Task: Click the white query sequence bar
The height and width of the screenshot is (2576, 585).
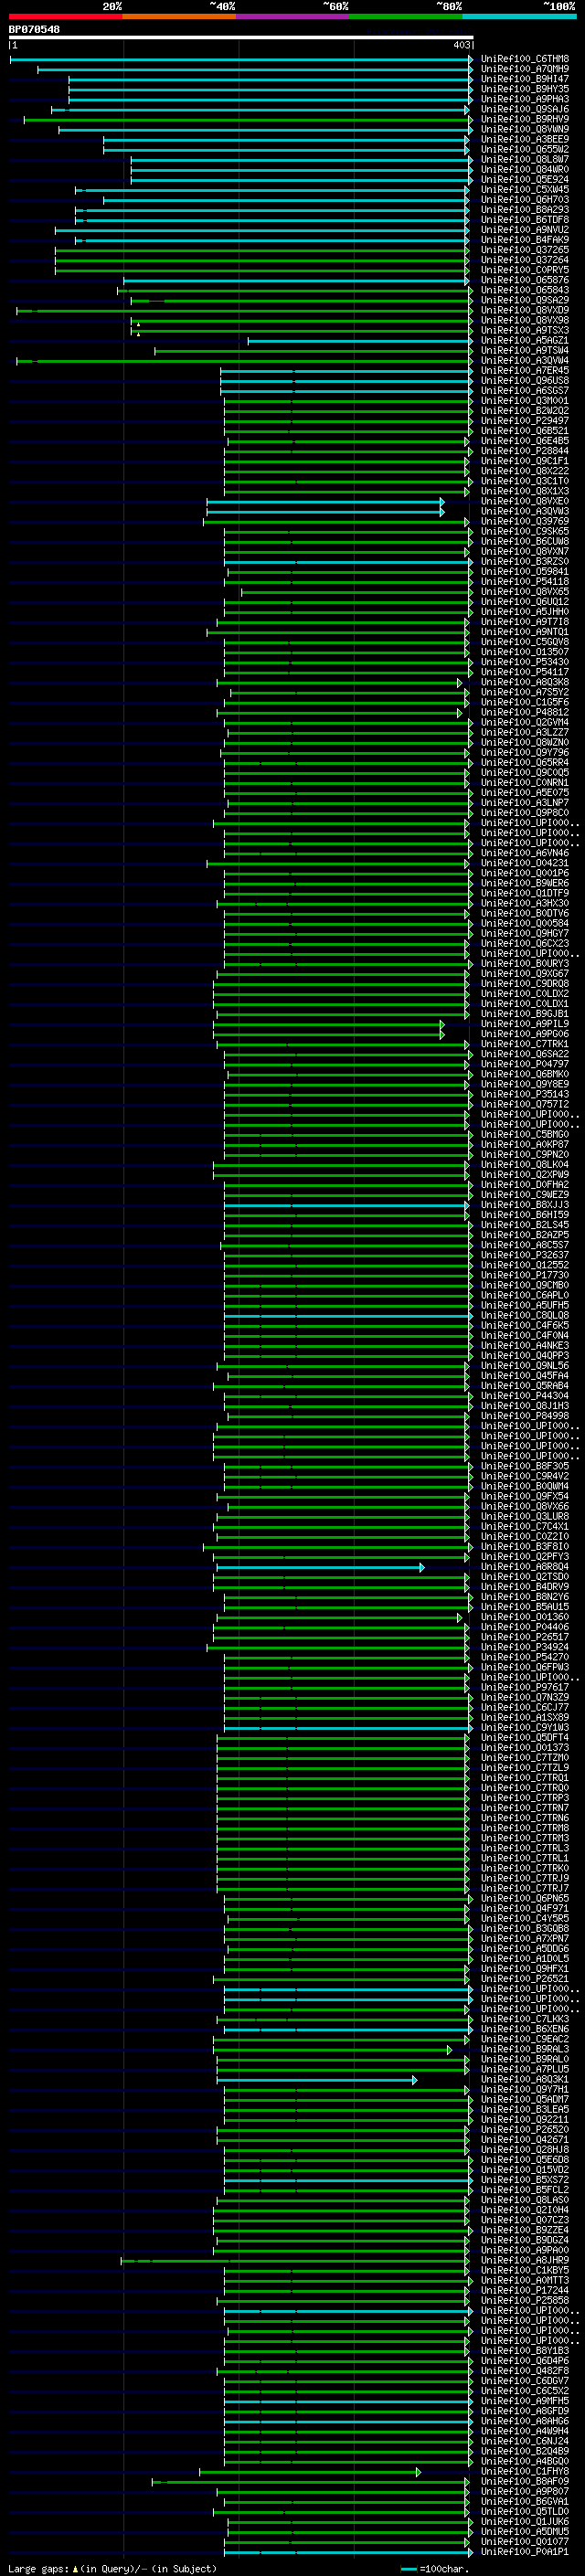Action: (x=241, y=37)
